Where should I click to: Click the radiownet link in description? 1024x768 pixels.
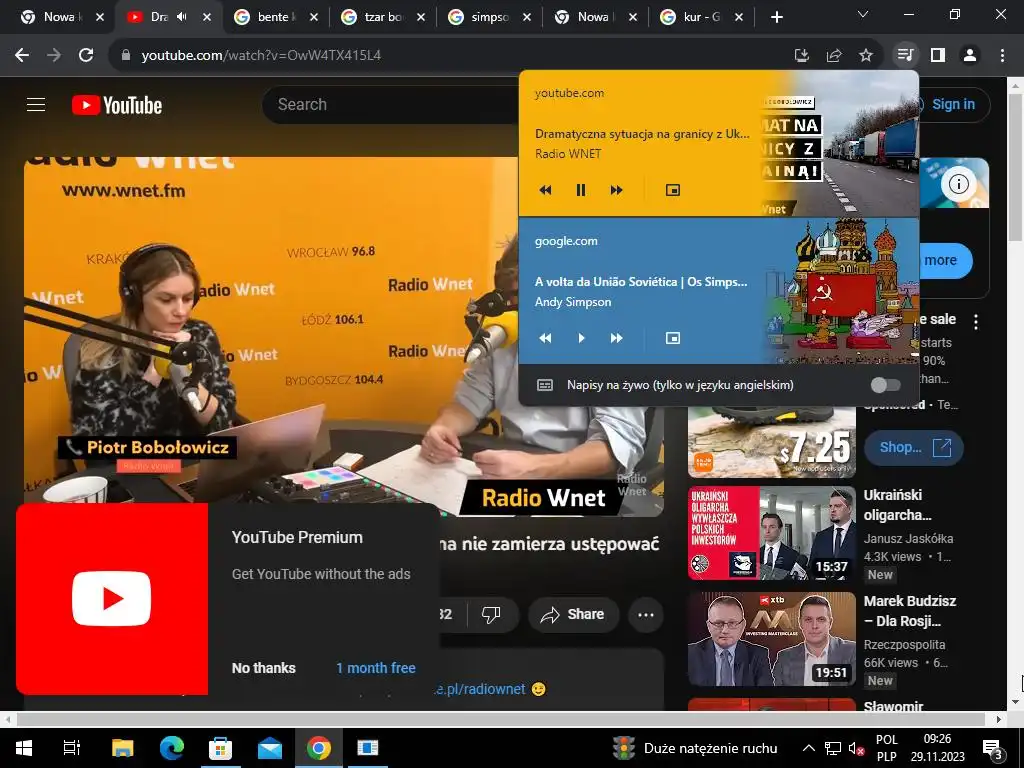pos(480,689)
